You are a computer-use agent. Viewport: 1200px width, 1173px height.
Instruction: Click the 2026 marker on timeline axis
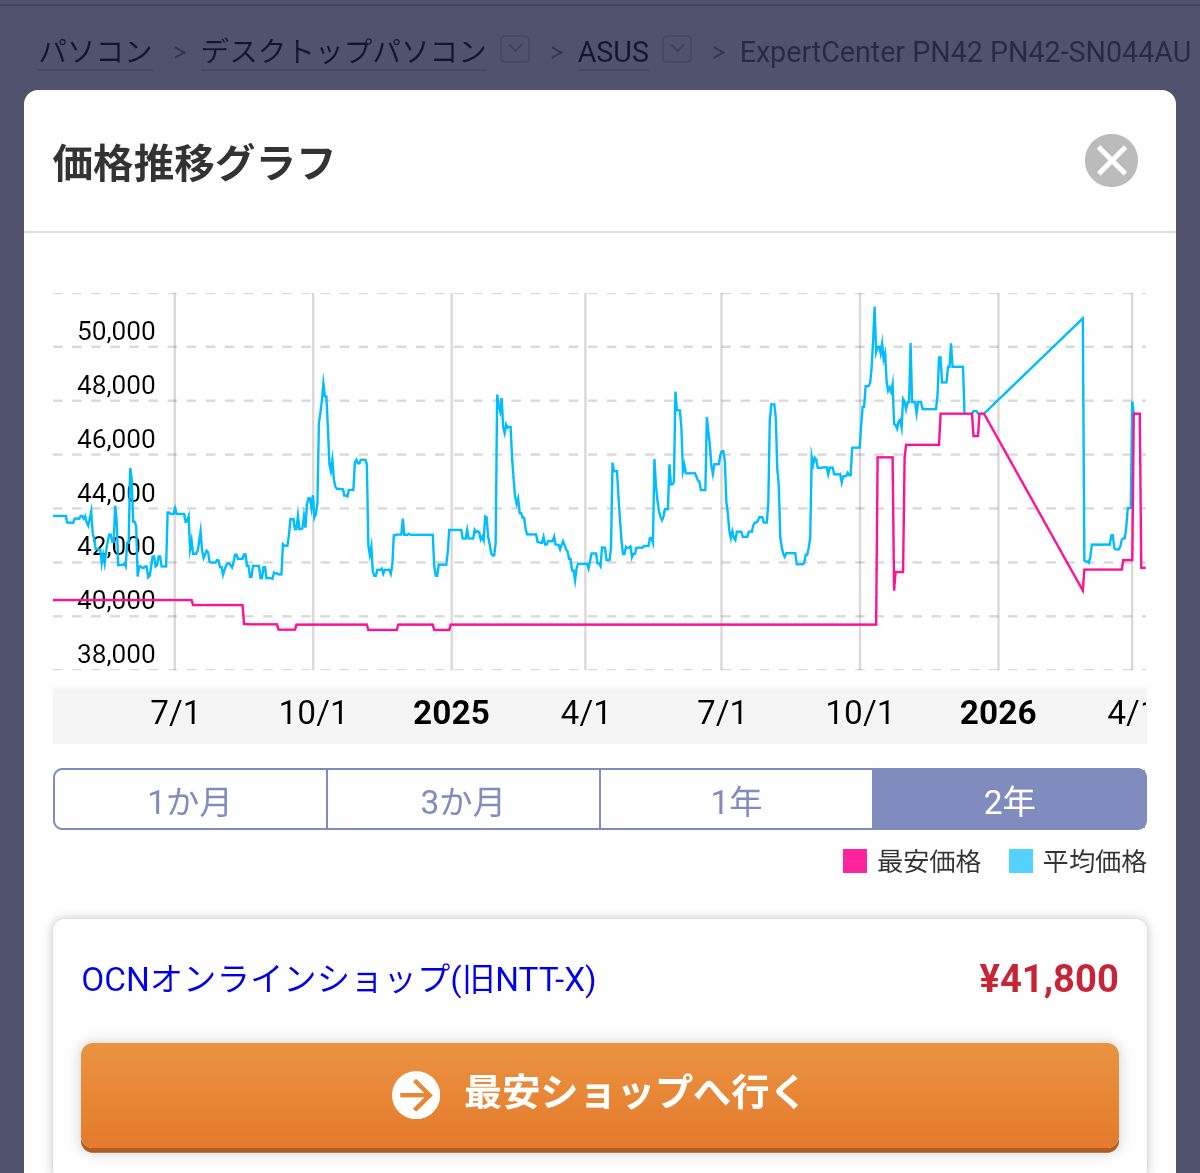coord(997,713)
